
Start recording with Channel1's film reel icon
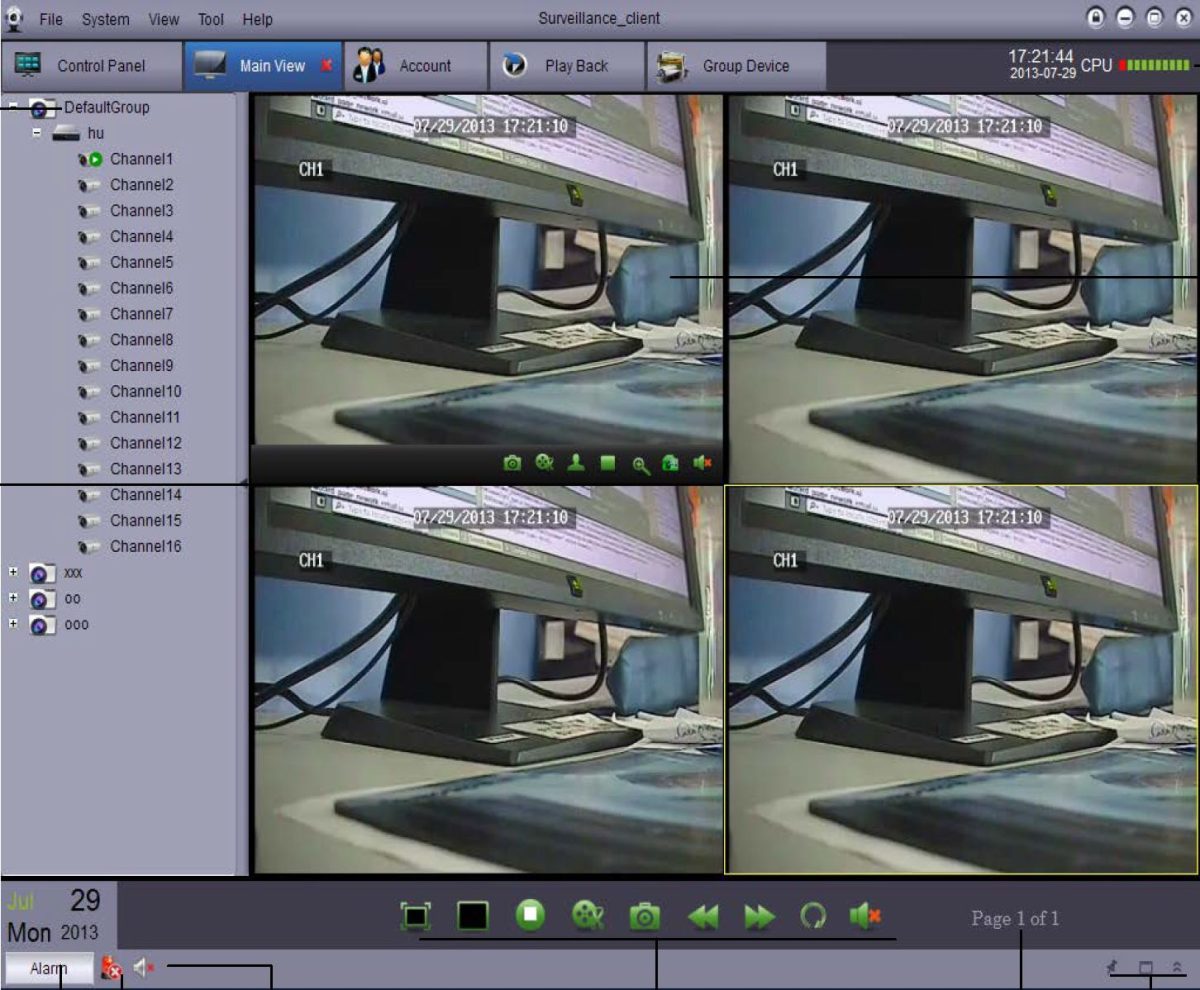(x=544, y=462)
